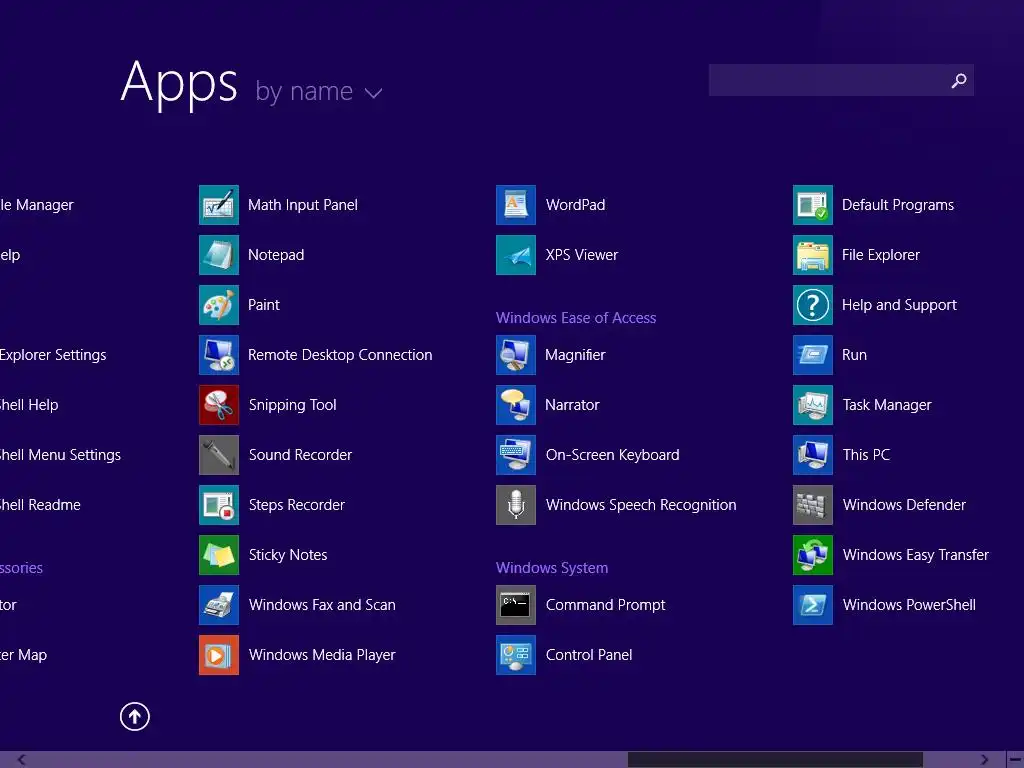
Task: Open the Command Prompt icon
Action: [516, 605]
